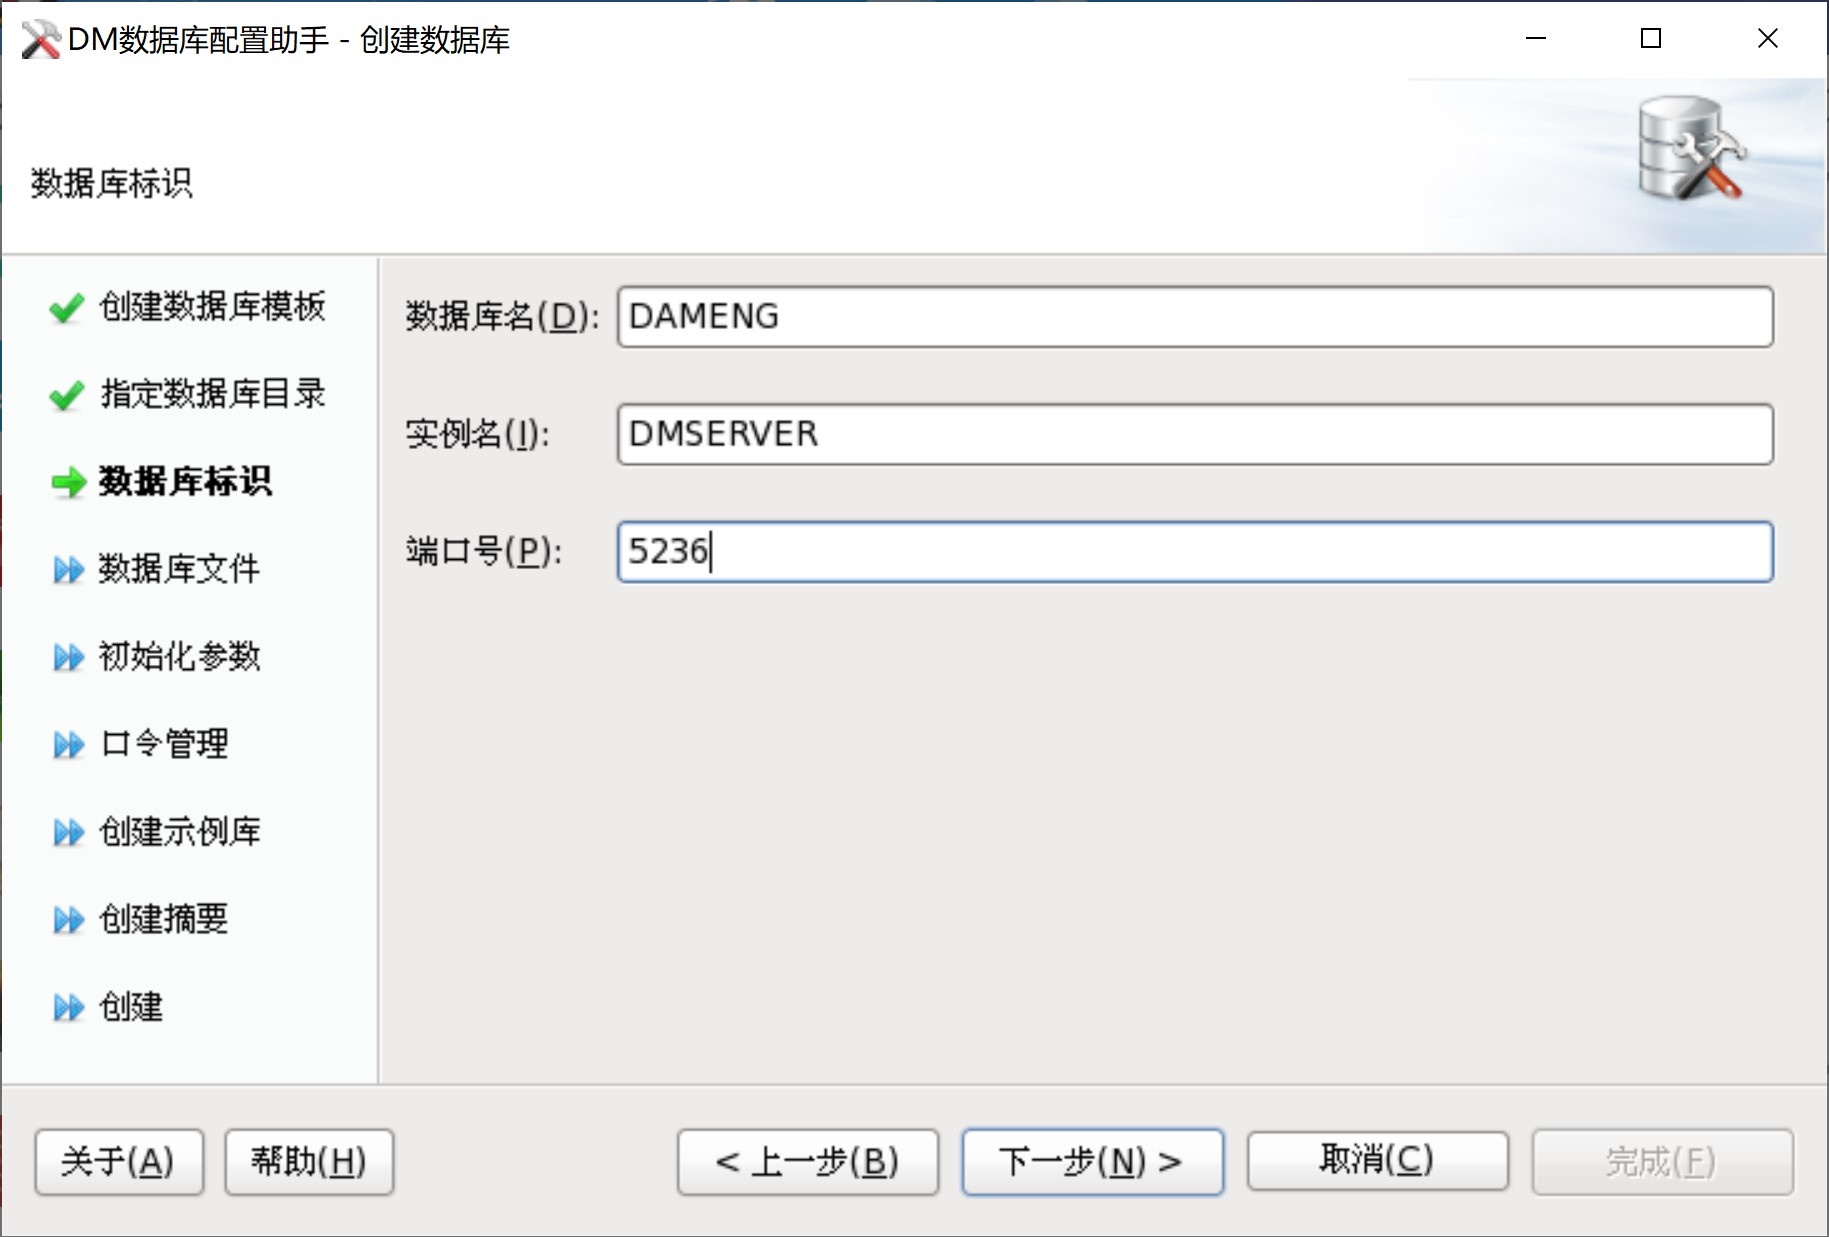Proceed with 下一步(N) button

tap(1093, 1162)
